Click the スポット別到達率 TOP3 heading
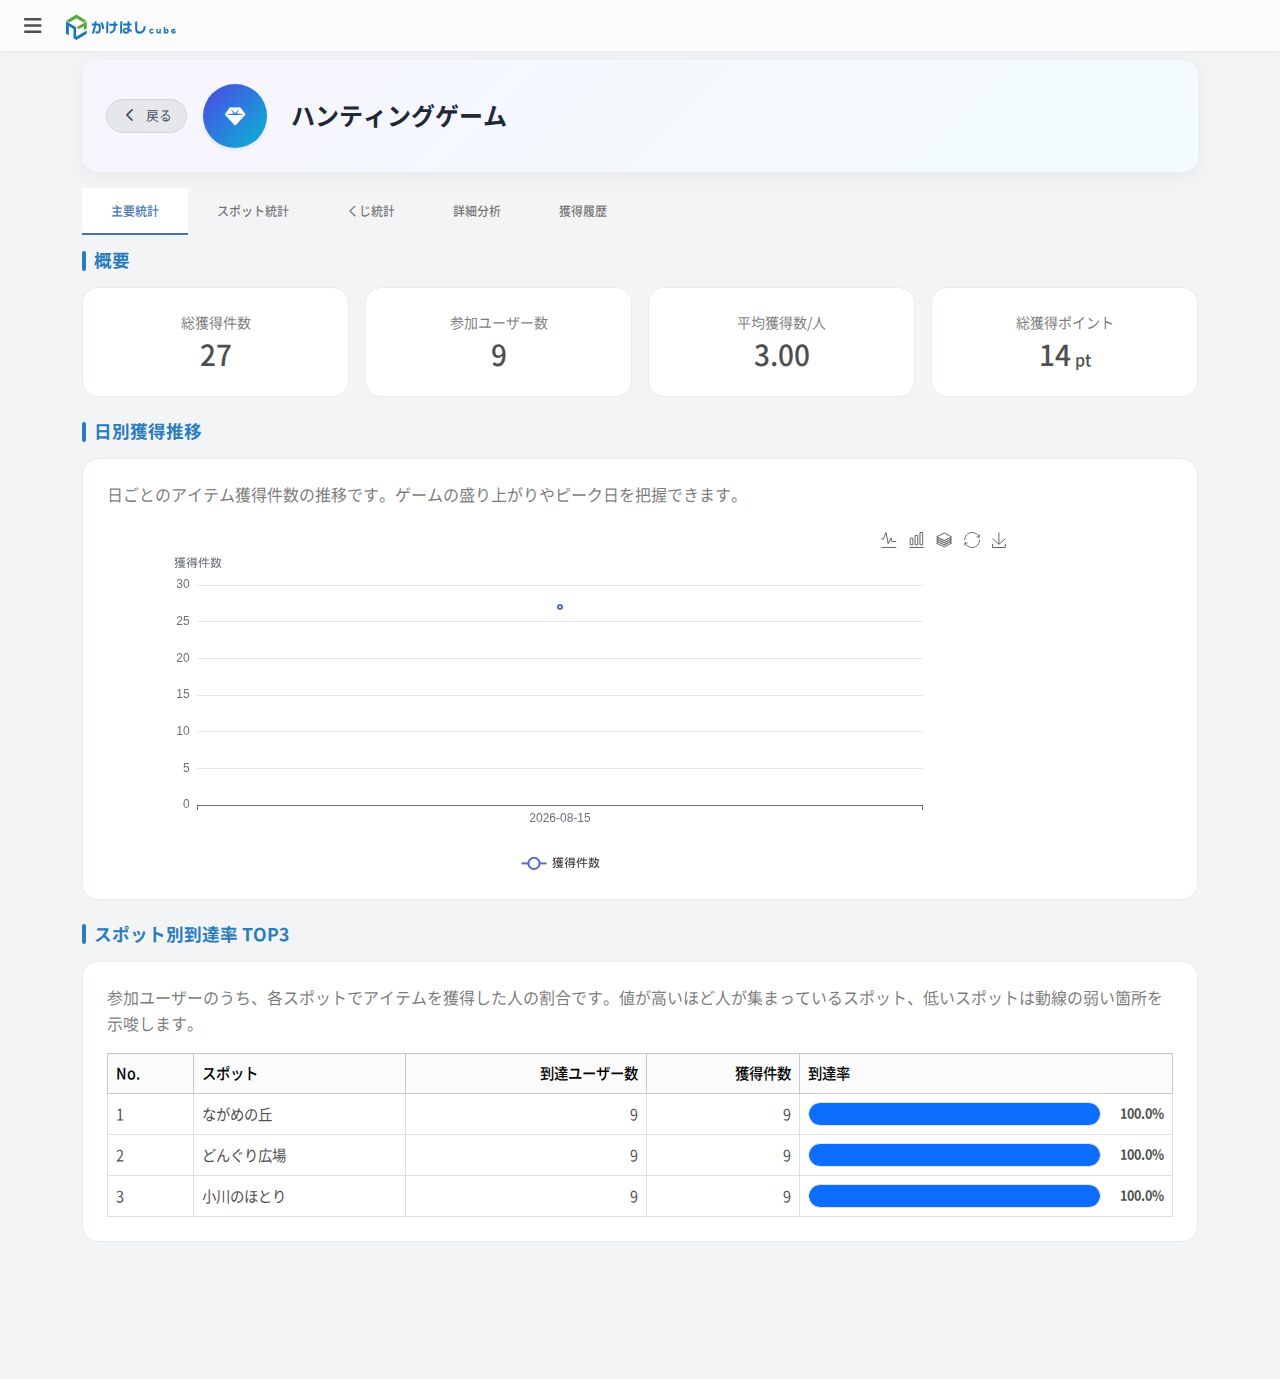 coord(192,935)
